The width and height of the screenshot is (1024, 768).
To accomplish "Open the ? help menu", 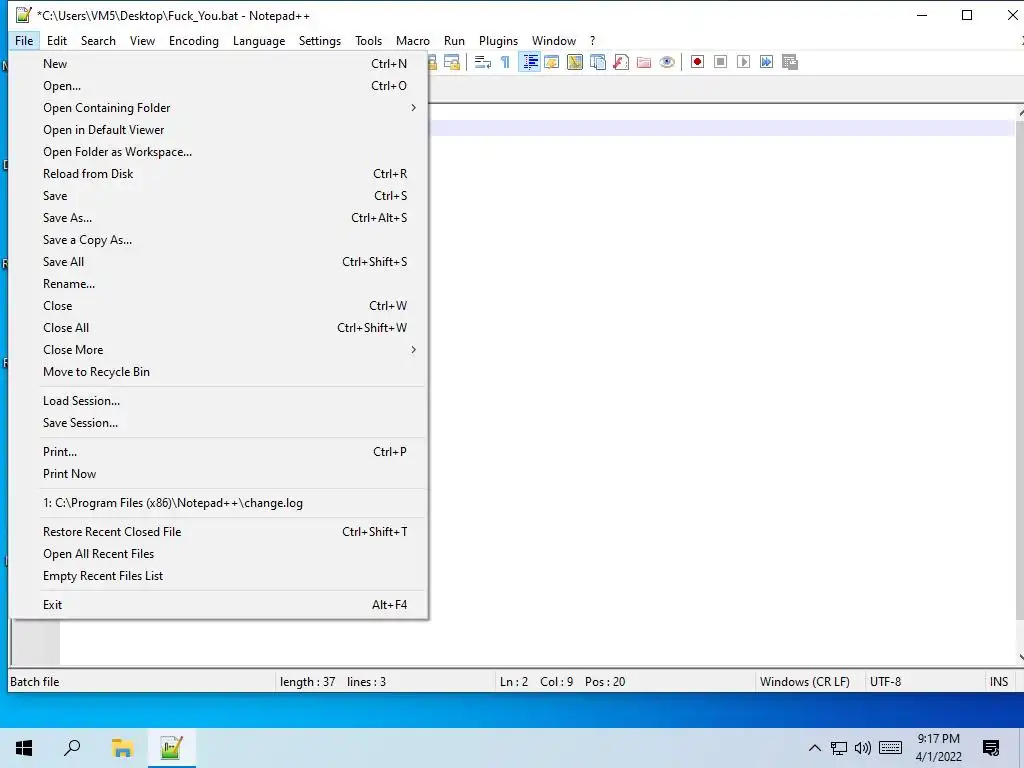I will (x=592, y=40).
